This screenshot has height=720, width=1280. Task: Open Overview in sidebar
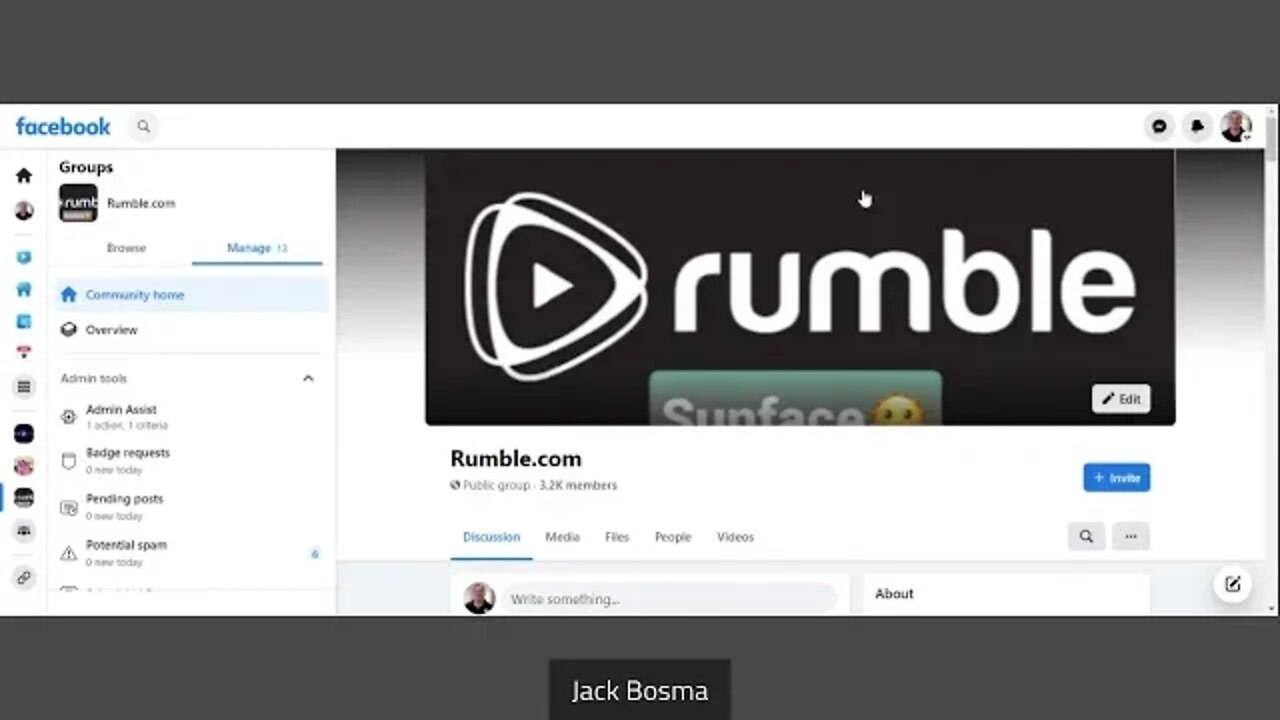191,330
